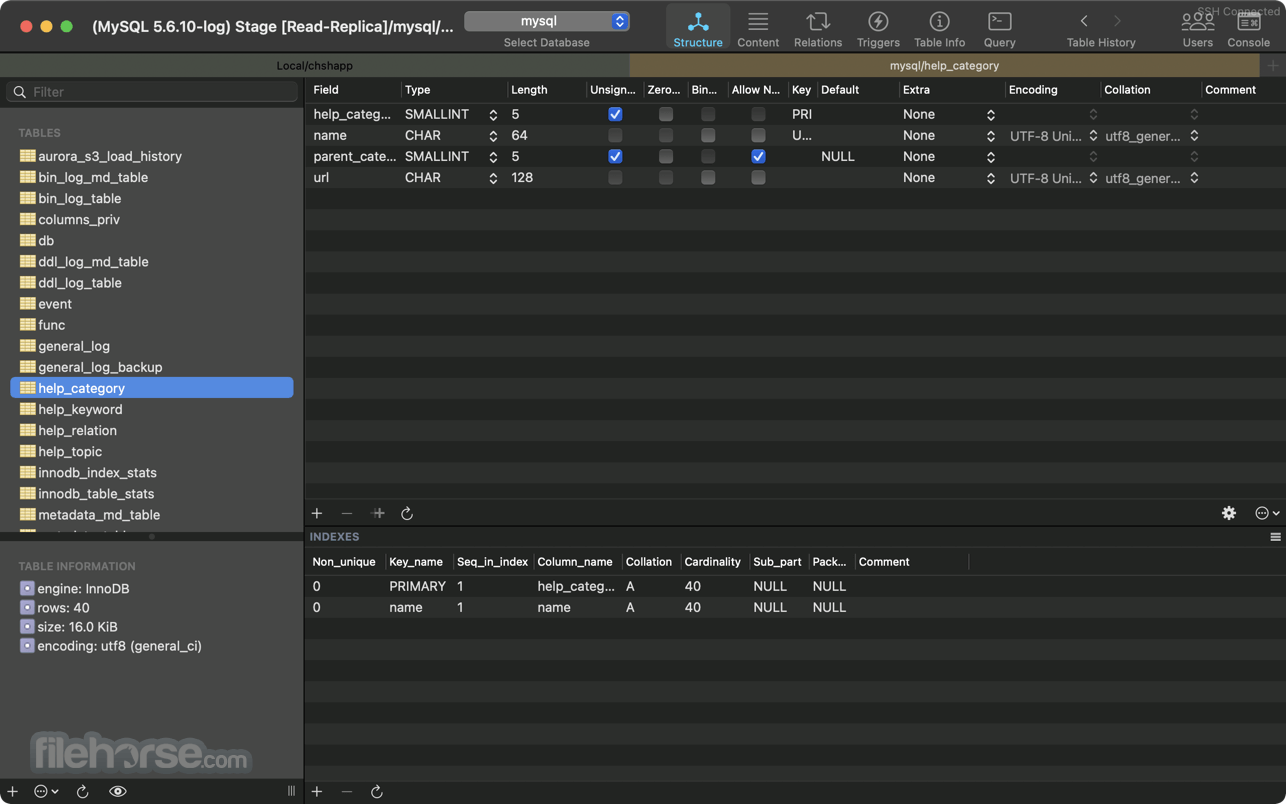Click the sidebar resize handle
The width and height of the screenshot is (1286, 804).
(291, 791)
